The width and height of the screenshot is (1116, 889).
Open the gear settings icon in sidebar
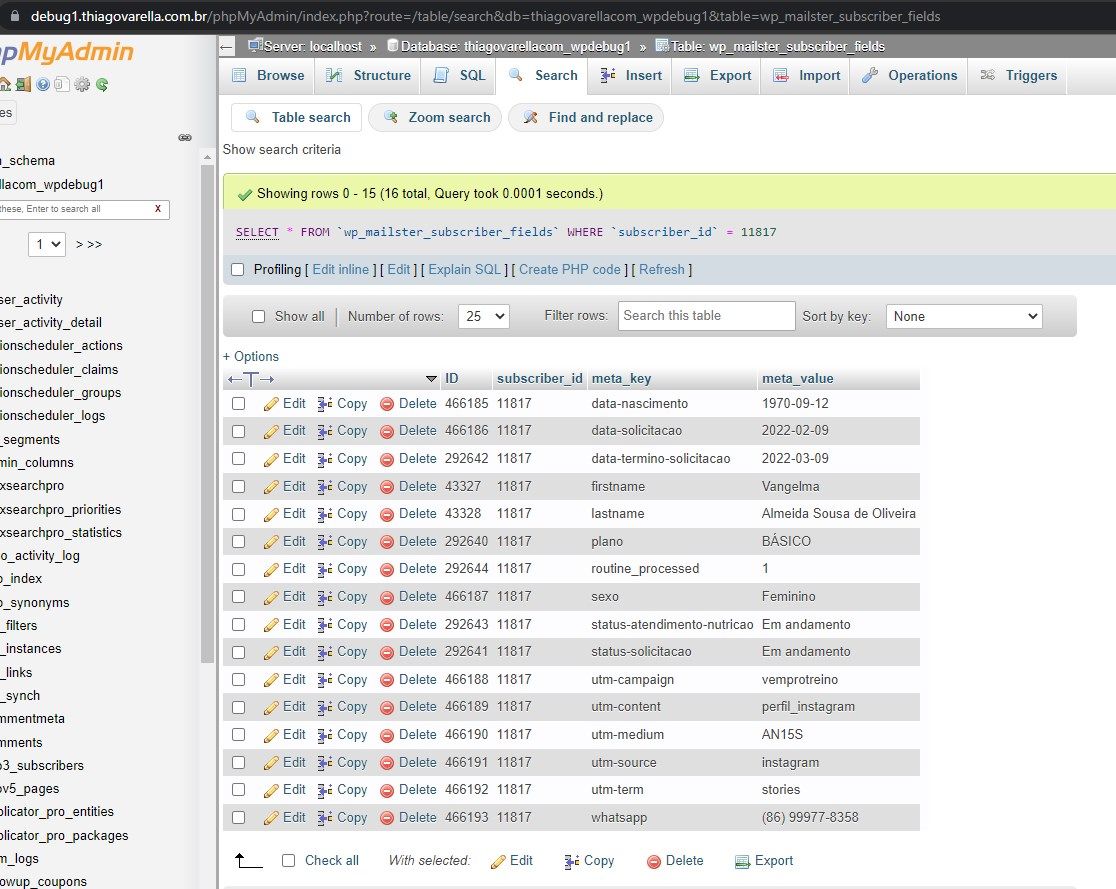coord(81,84)
